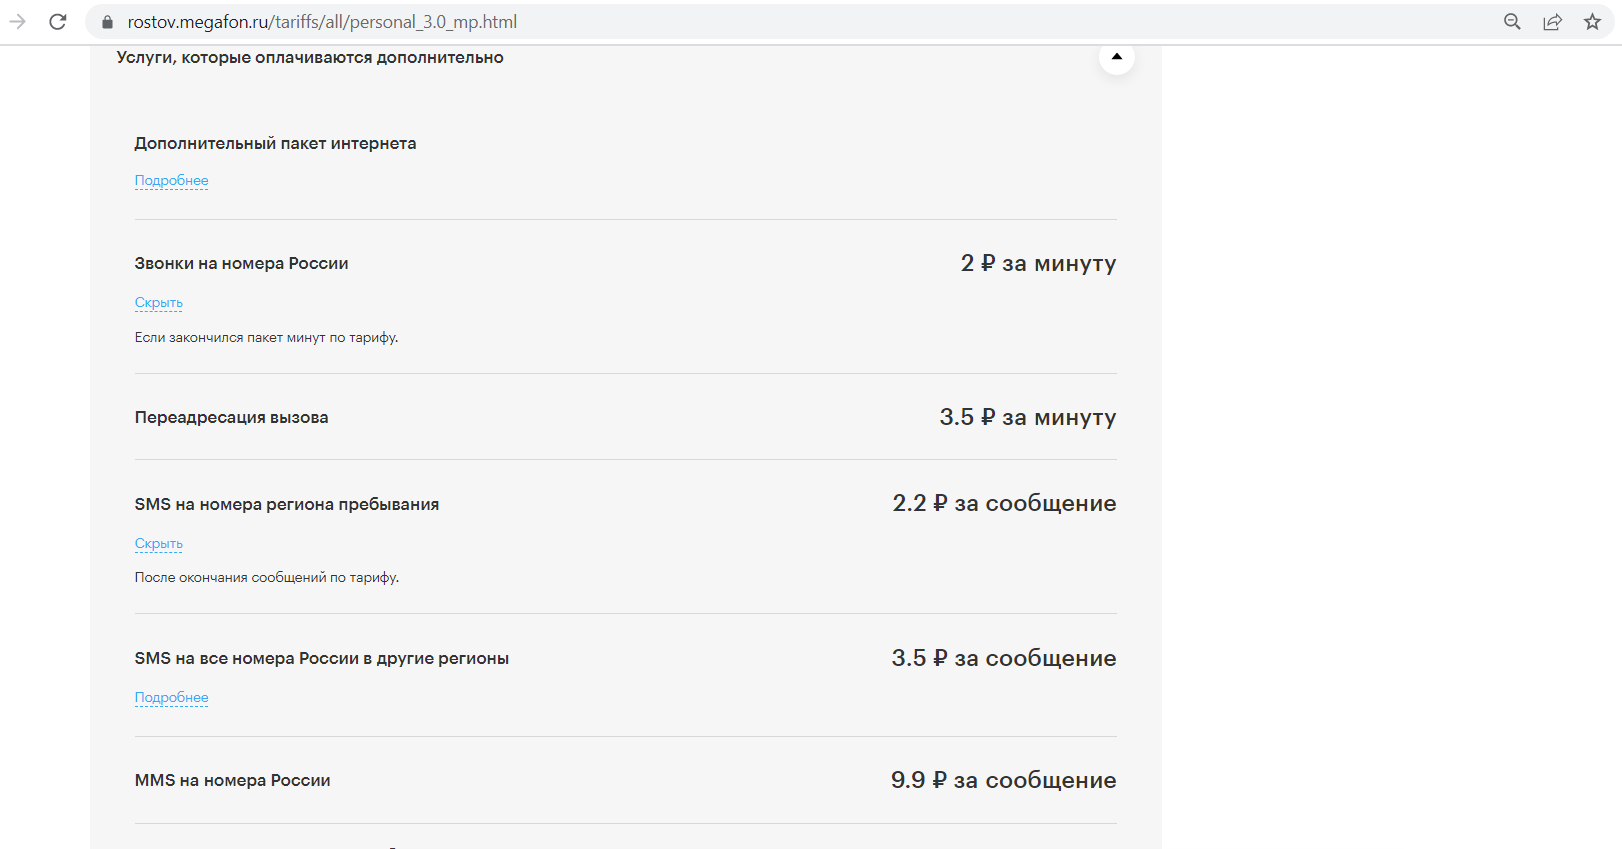Expand details under Дополнительный пакет интернета
1622x849 pixels.
[x=171, y=181]
